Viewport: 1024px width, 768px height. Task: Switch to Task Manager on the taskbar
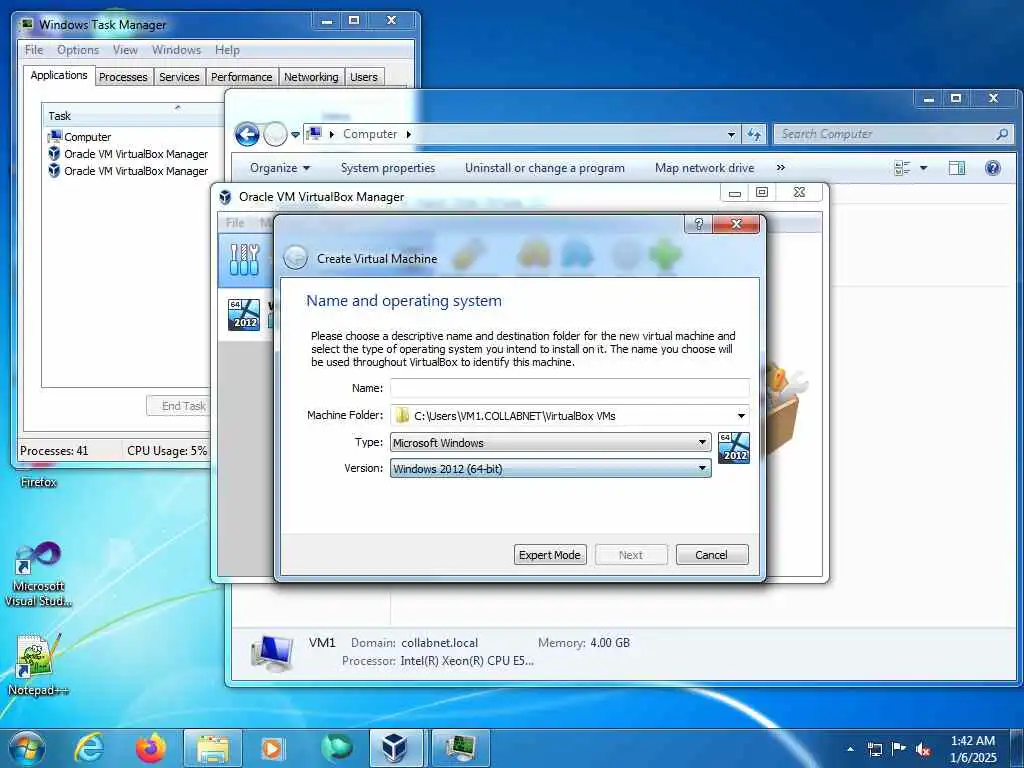[460, 748]
